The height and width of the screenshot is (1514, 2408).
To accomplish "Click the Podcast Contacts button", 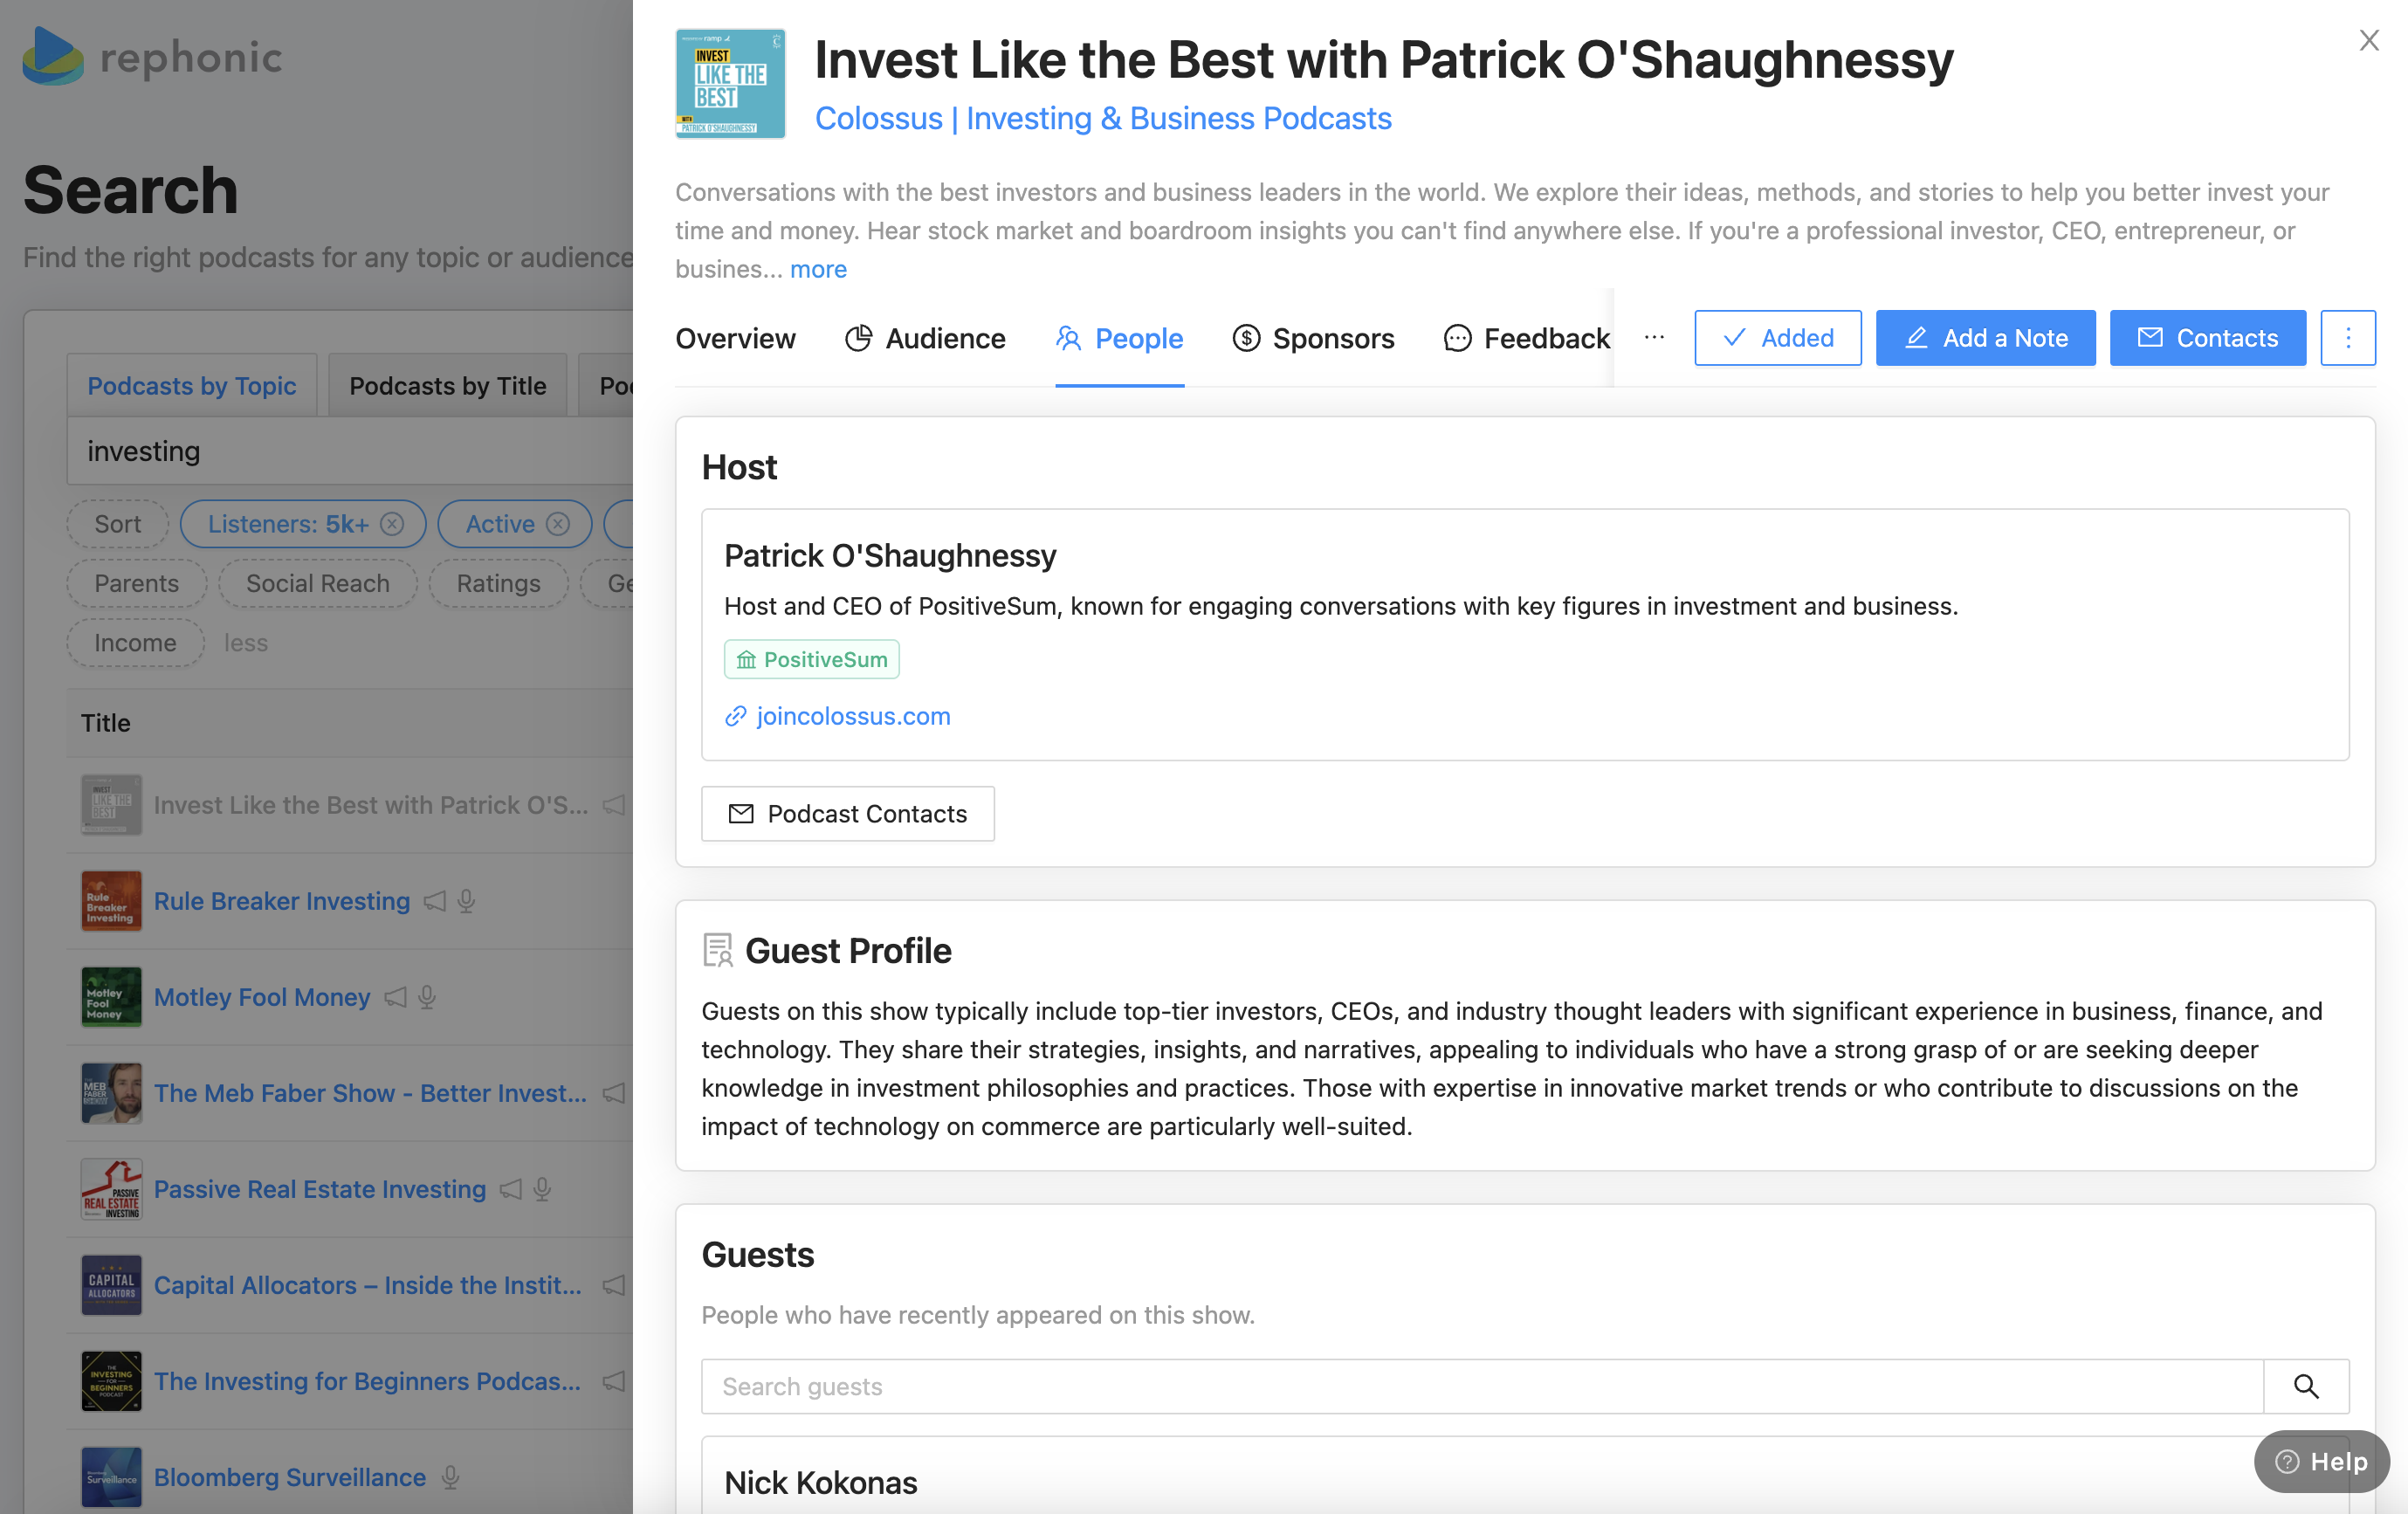I will (x=847, y=814).
